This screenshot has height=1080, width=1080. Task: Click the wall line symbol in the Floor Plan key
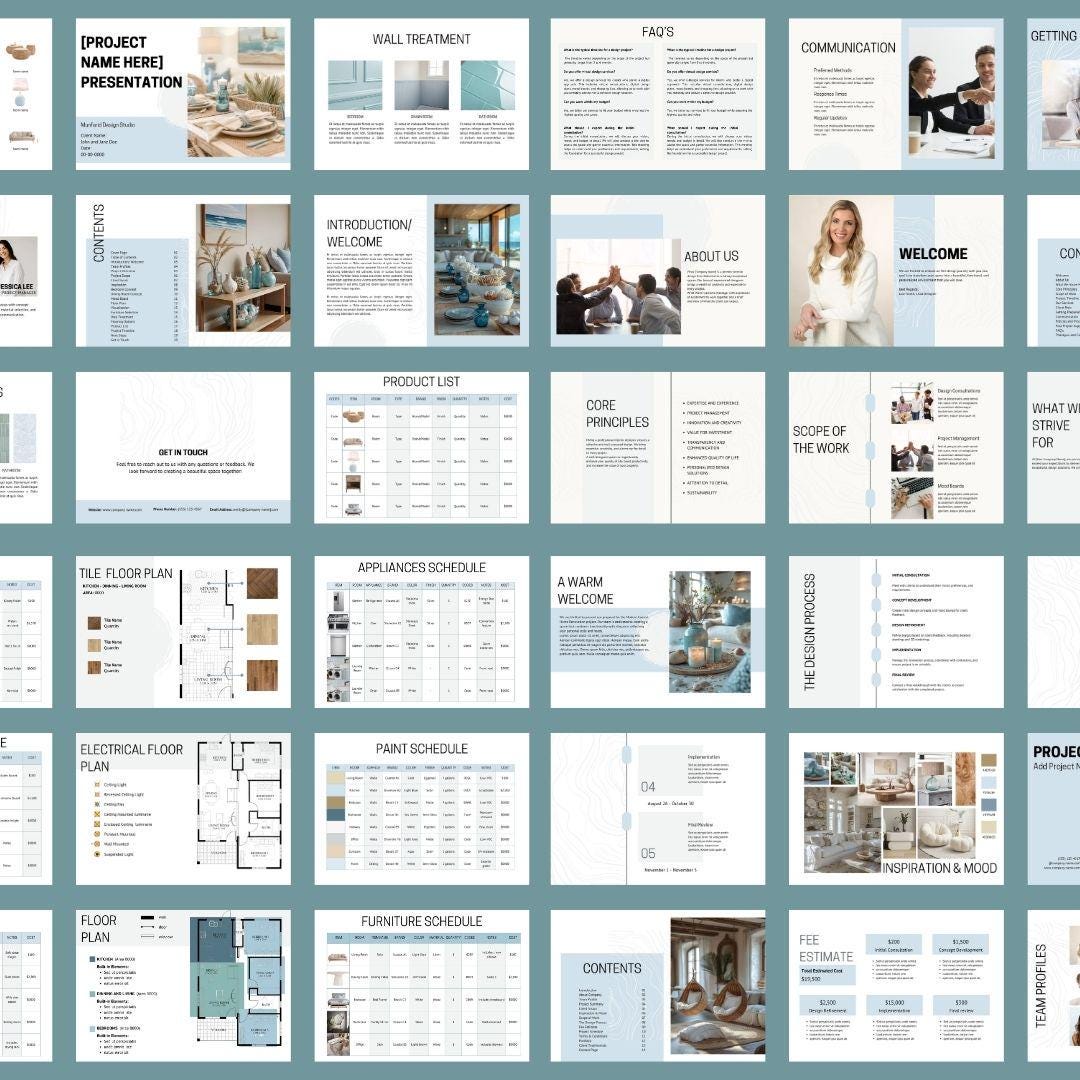pos(147,917)
